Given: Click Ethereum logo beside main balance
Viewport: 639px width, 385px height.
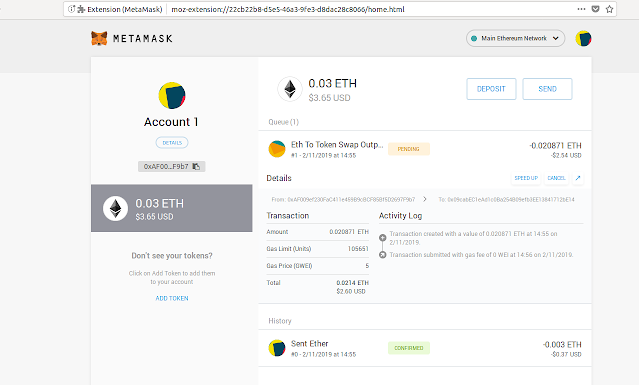Looking at the screenshot, I should click(290, 89).
